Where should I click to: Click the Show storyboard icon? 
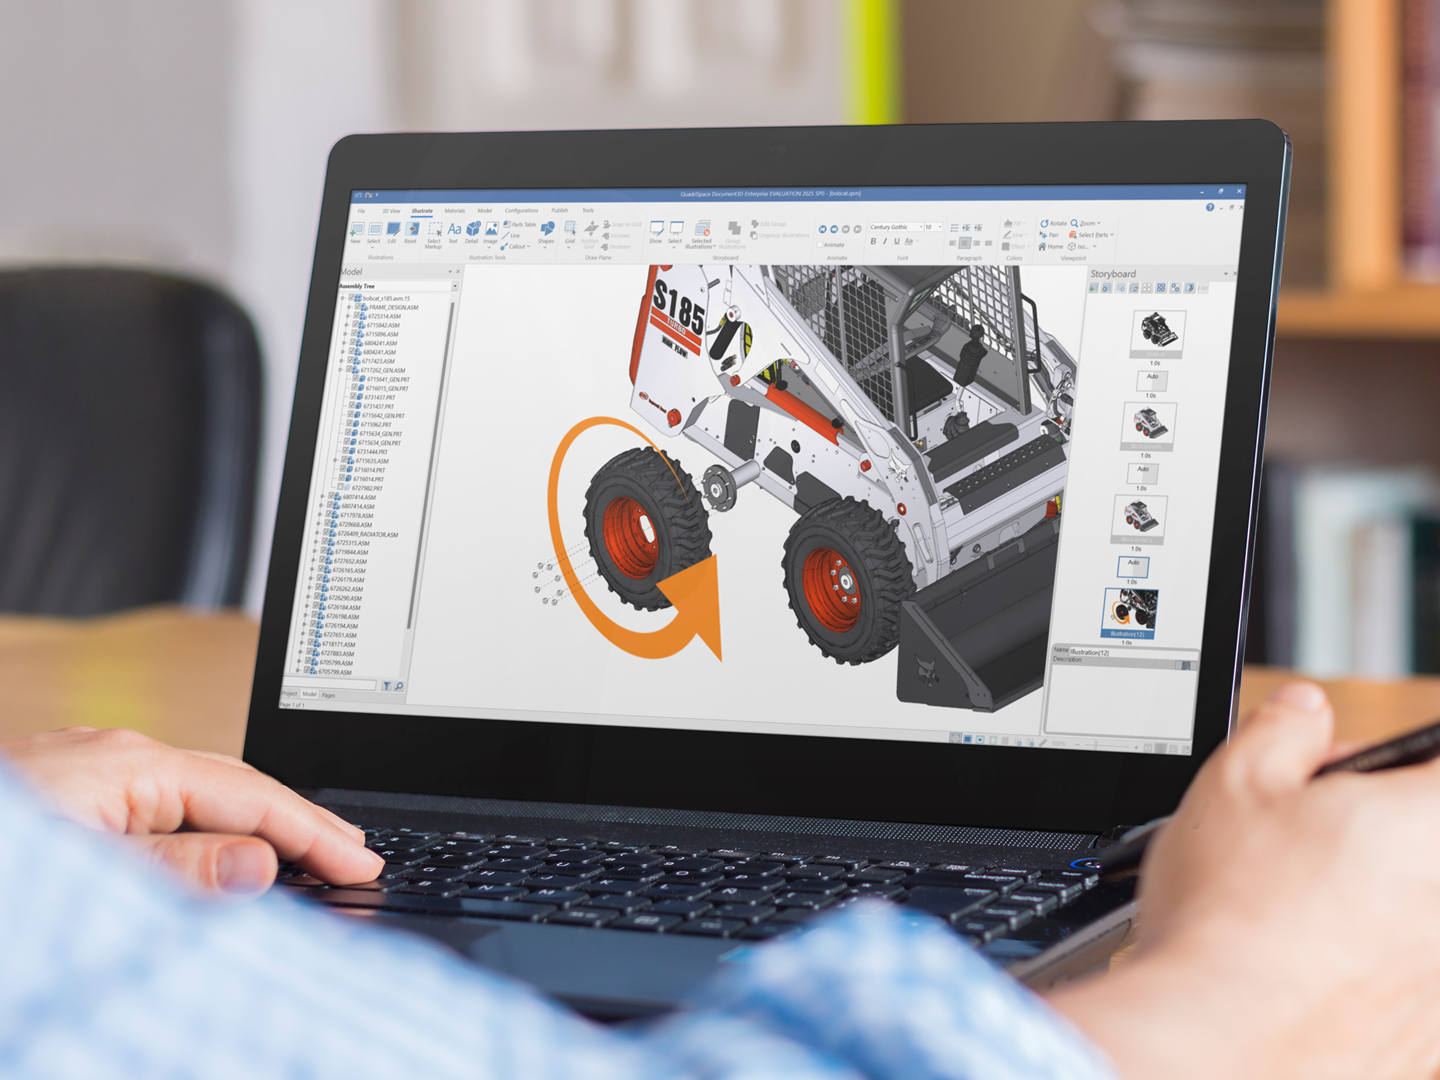656,232
